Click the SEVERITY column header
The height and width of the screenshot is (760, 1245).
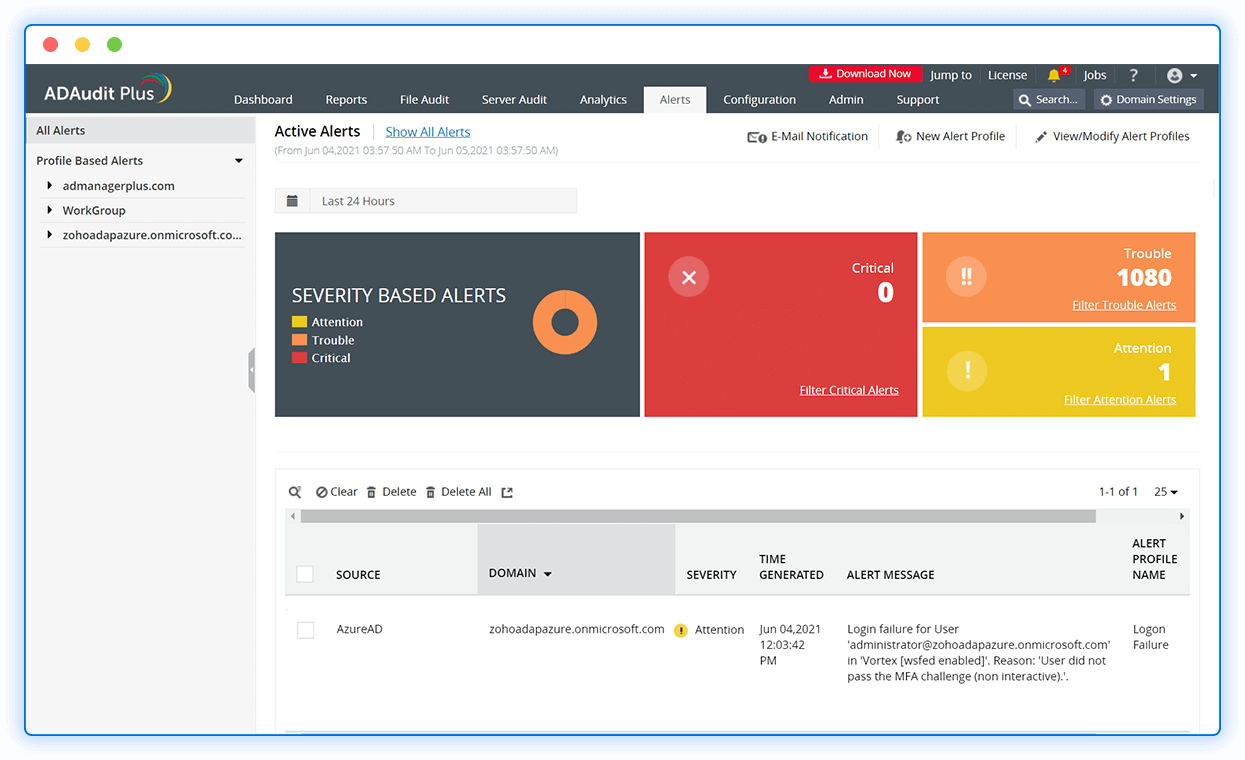tap(711, 575)
